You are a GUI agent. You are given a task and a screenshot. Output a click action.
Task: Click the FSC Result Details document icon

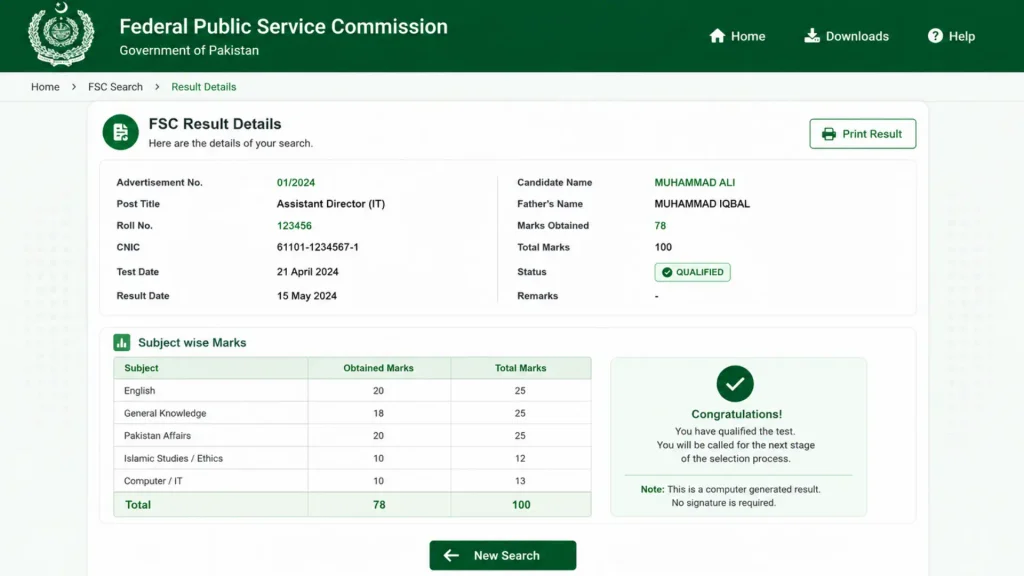pos(121,132)
